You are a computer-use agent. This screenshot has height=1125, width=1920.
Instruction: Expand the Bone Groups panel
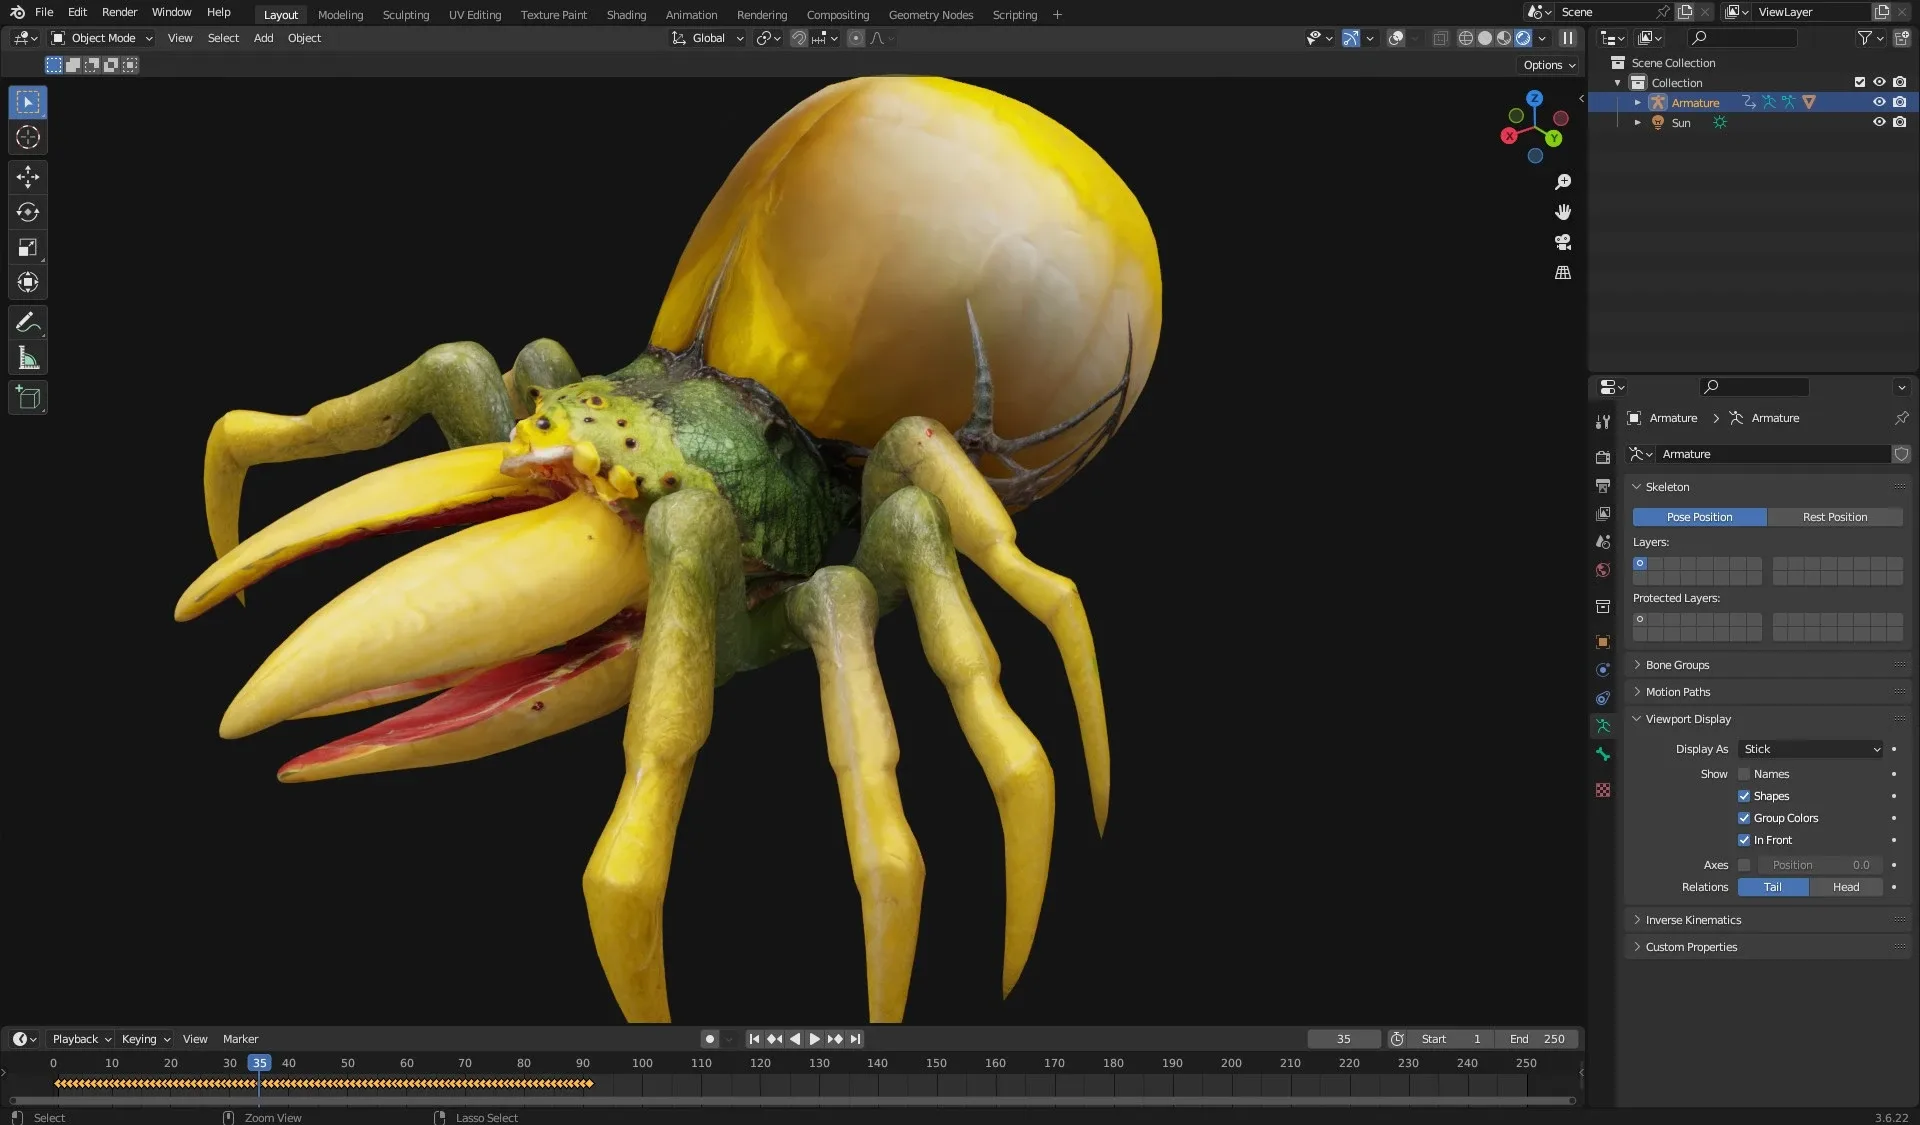[1677, 665]
